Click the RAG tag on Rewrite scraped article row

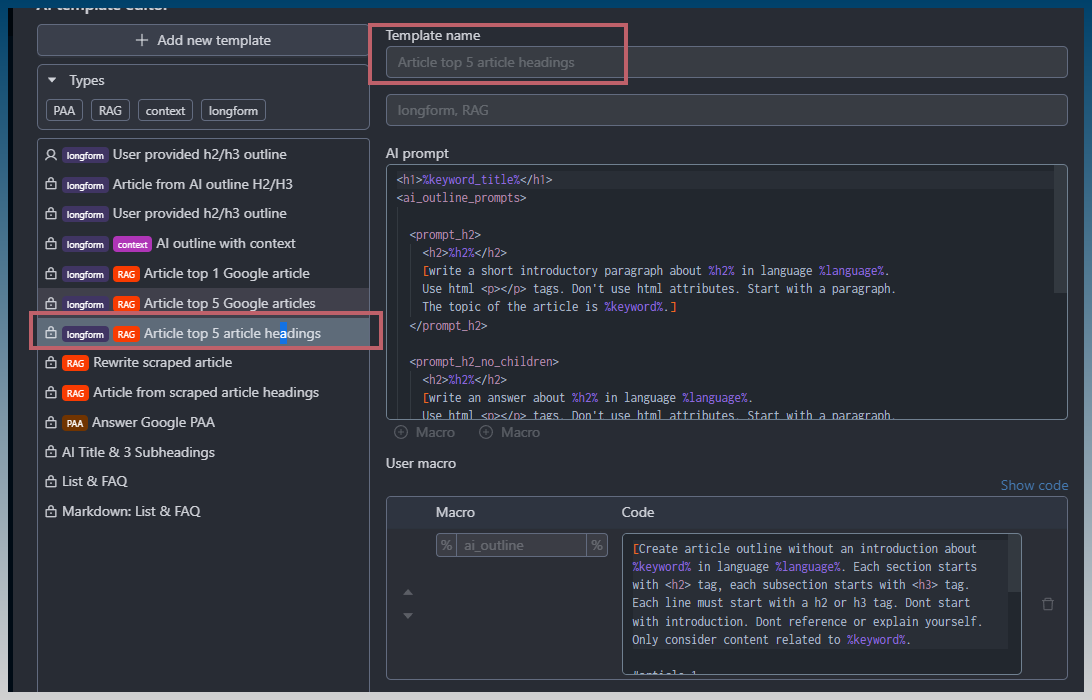pos(75,364)
